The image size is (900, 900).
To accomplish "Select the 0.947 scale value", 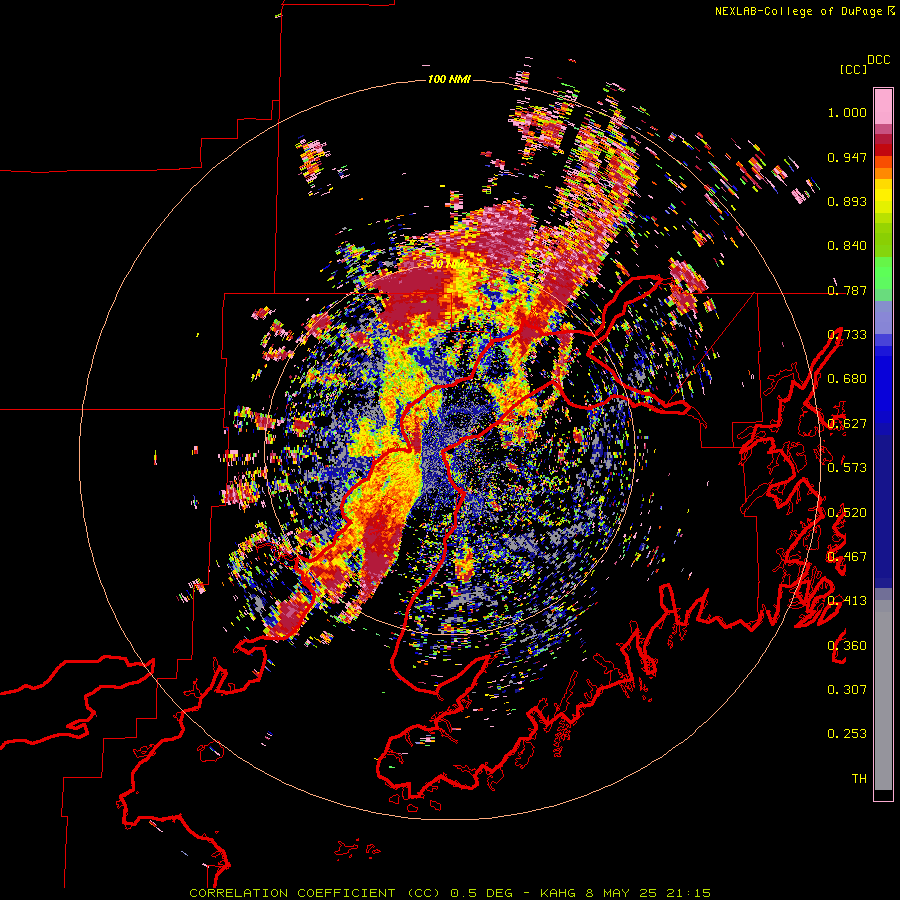I will 847,157.
